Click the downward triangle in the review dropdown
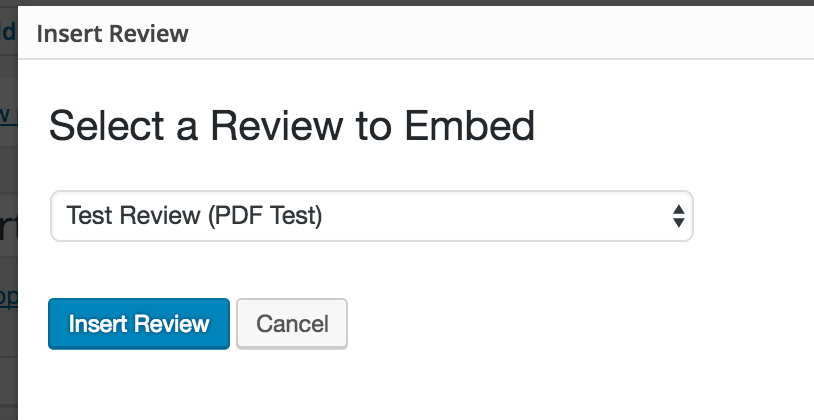 tap(678, 223)
